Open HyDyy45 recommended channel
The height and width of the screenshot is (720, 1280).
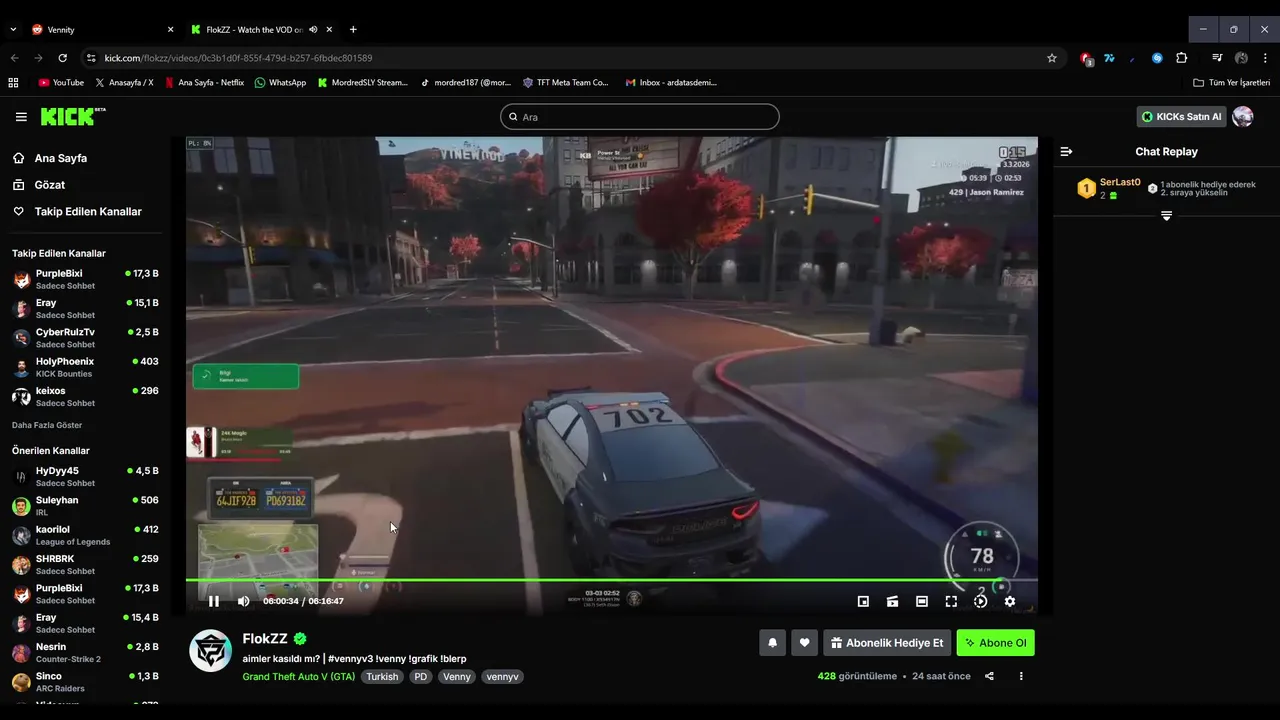pyautogui.click(x=85, y=477)
